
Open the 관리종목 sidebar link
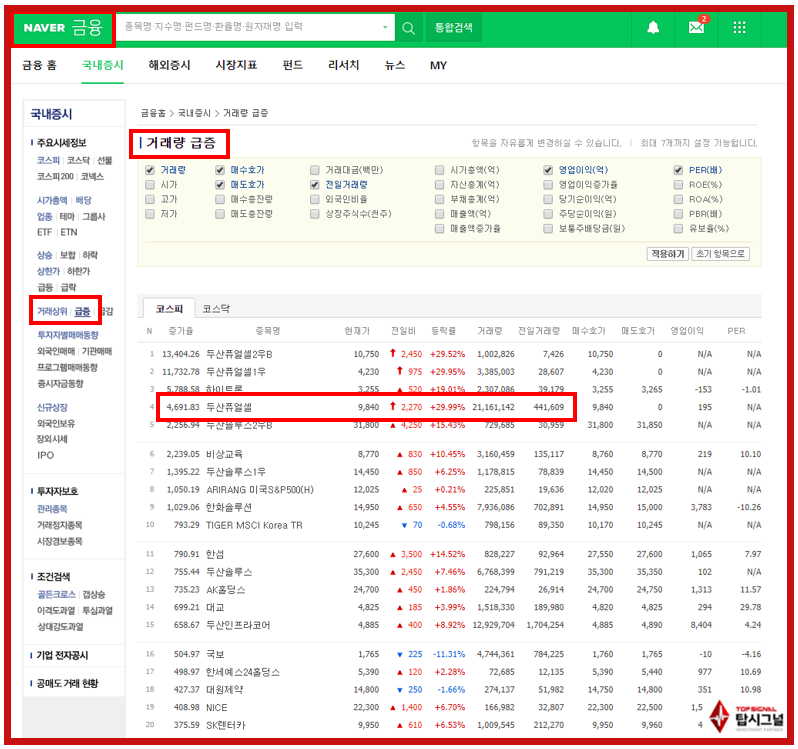(52, 509)
